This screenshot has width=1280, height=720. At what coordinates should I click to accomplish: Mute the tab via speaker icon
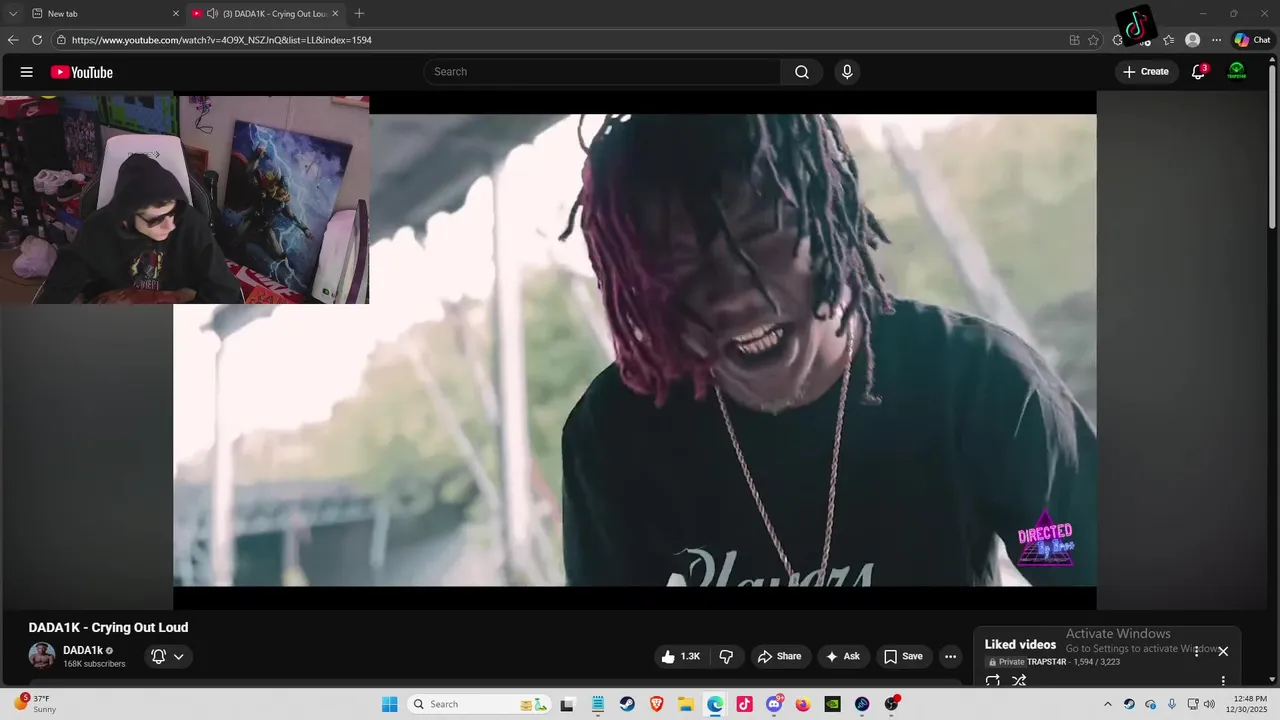pyautogui.click(x=212, y=13)
